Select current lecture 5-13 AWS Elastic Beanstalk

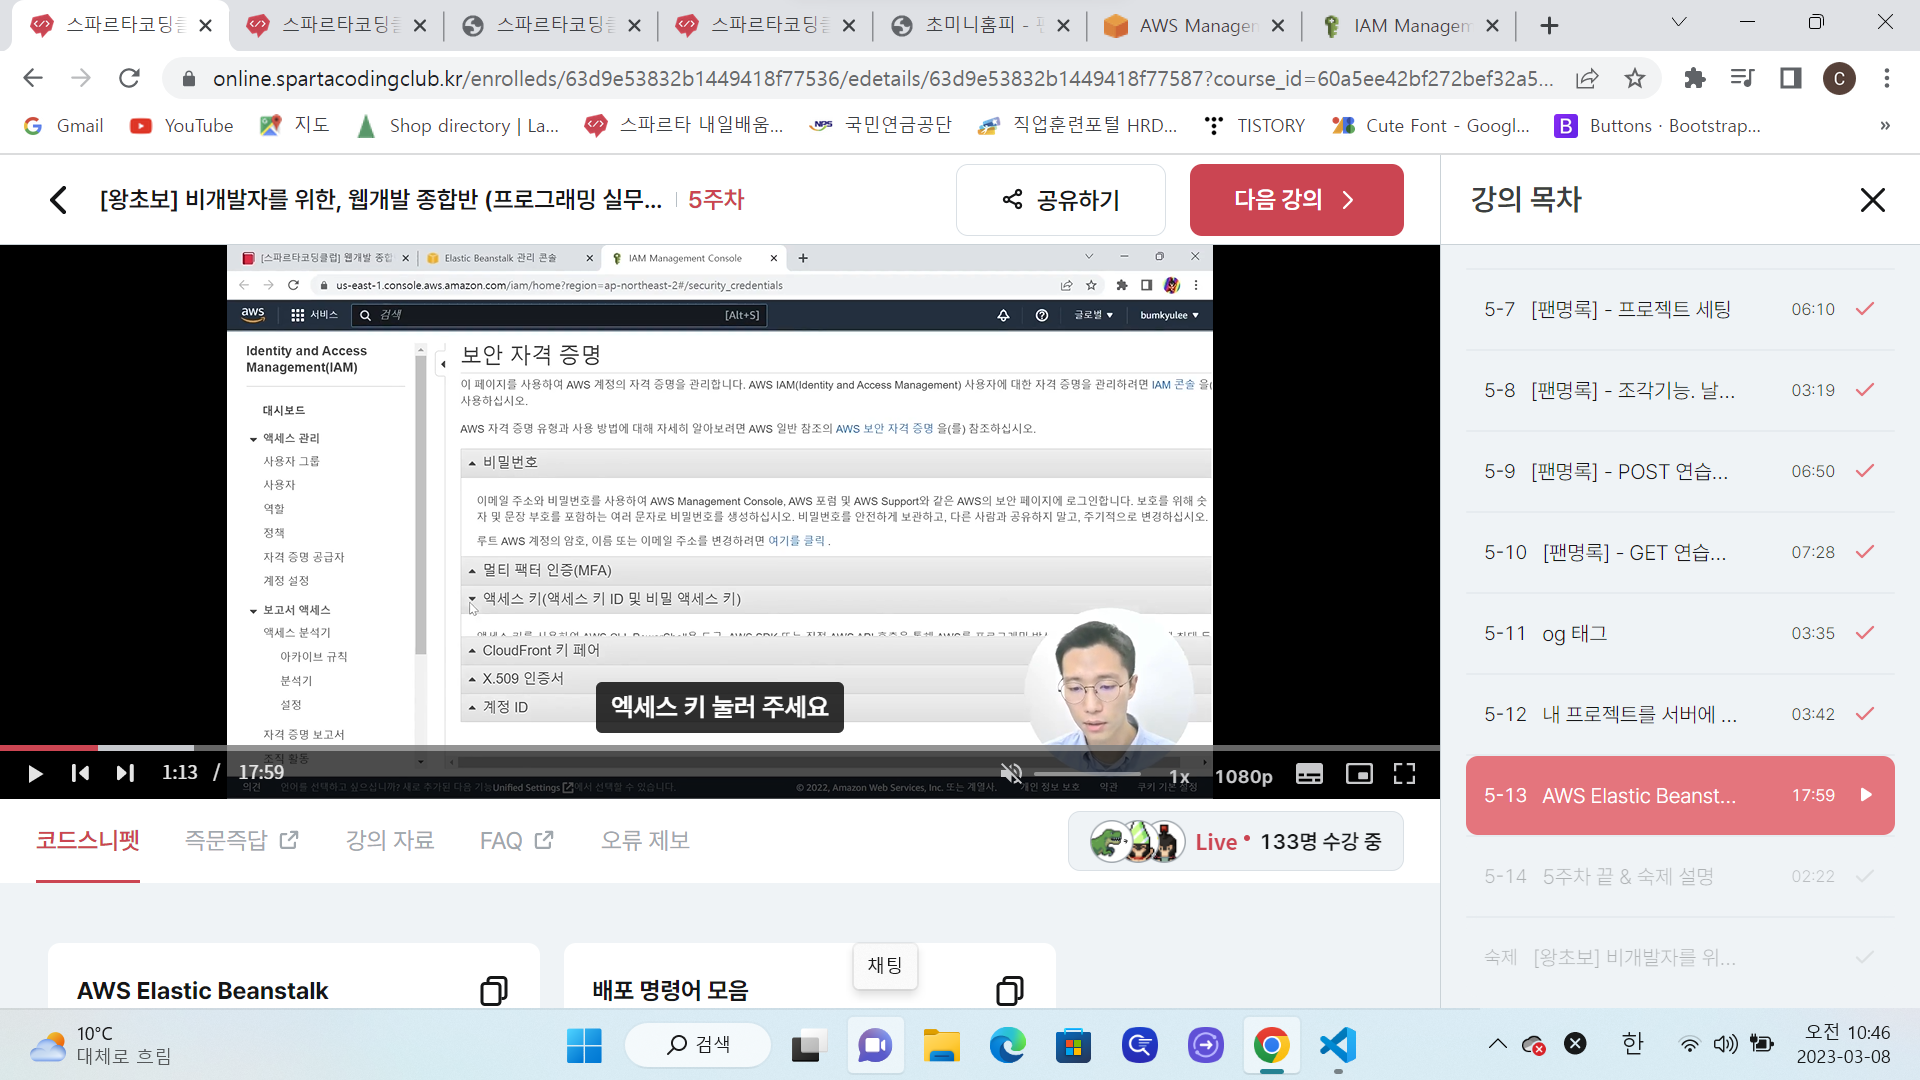tap(1680, 796)
